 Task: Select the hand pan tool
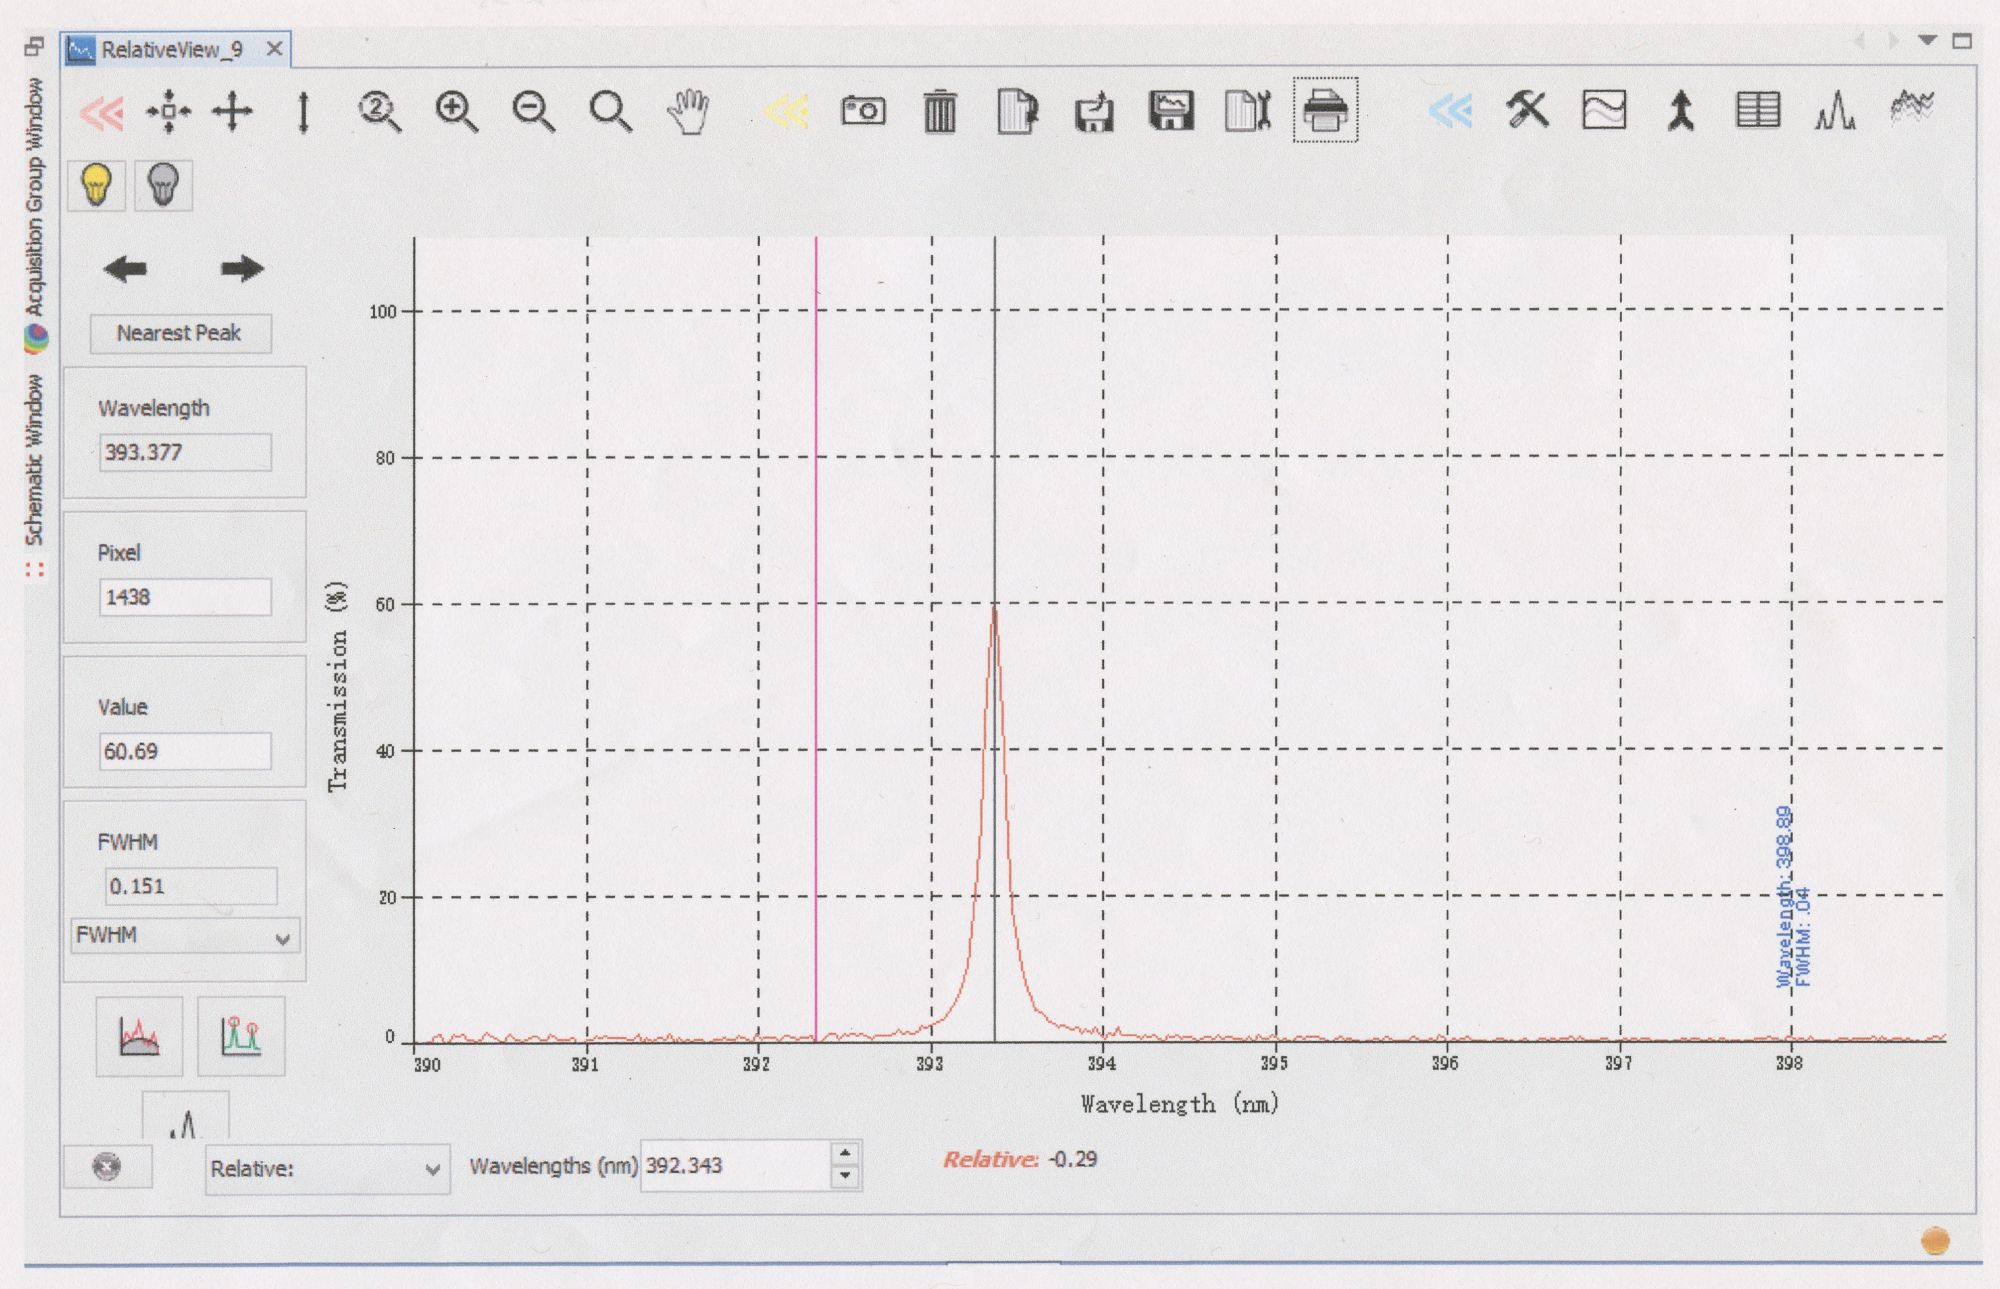click(x=689, y=111)
